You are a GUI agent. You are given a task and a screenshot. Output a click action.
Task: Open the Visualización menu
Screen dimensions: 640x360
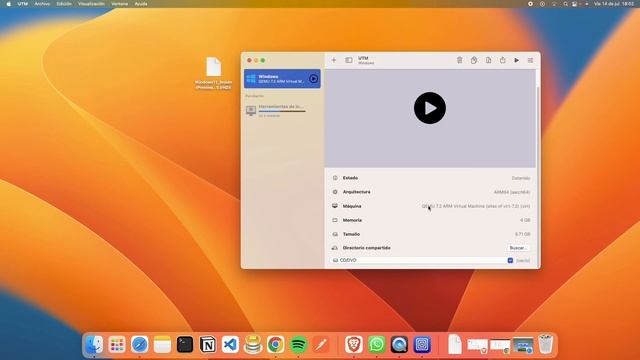pos(91,4)
